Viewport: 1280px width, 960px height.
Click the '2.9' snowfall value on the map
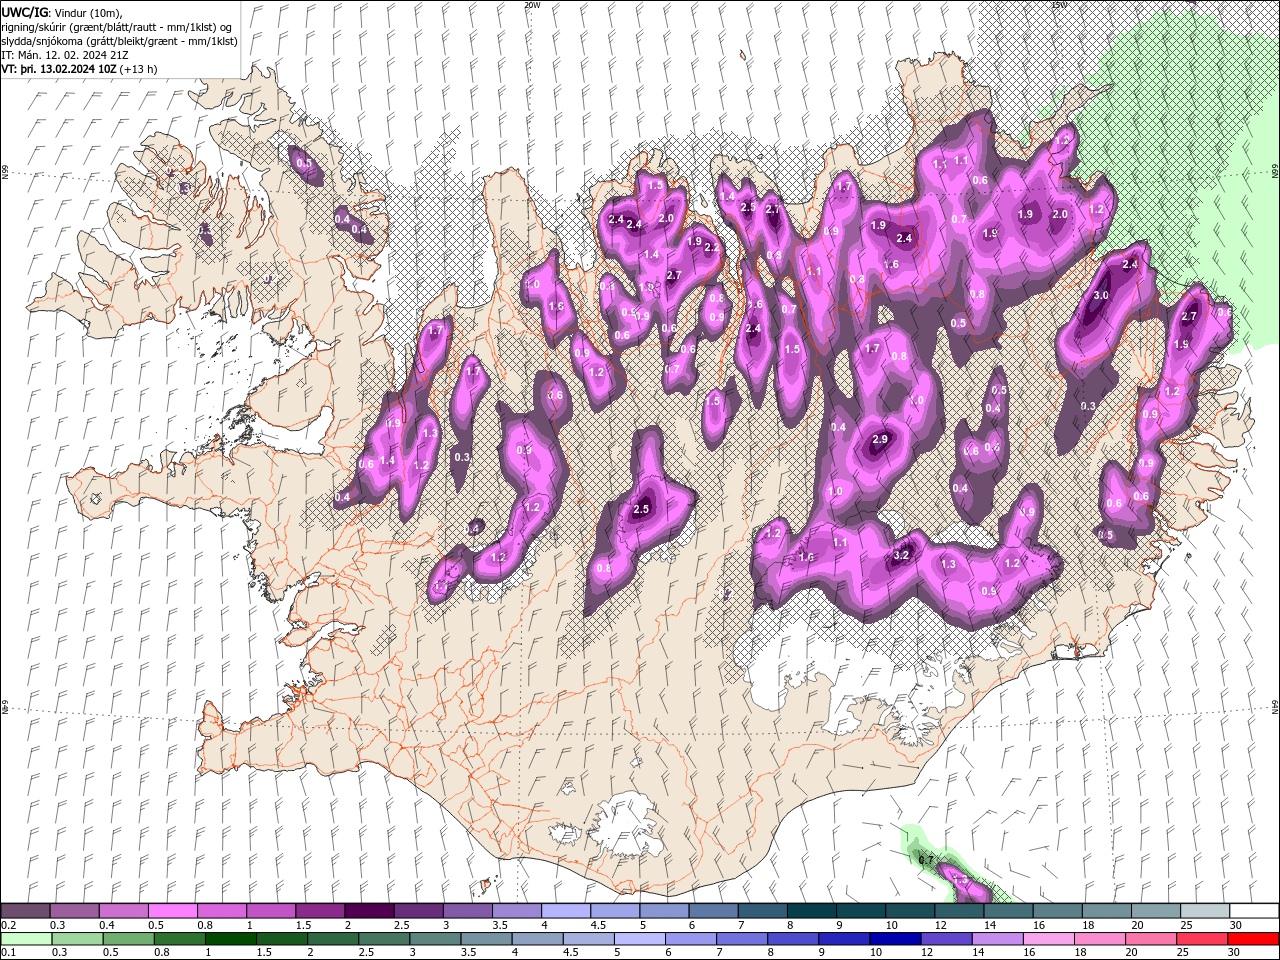(x=880, y=439)
